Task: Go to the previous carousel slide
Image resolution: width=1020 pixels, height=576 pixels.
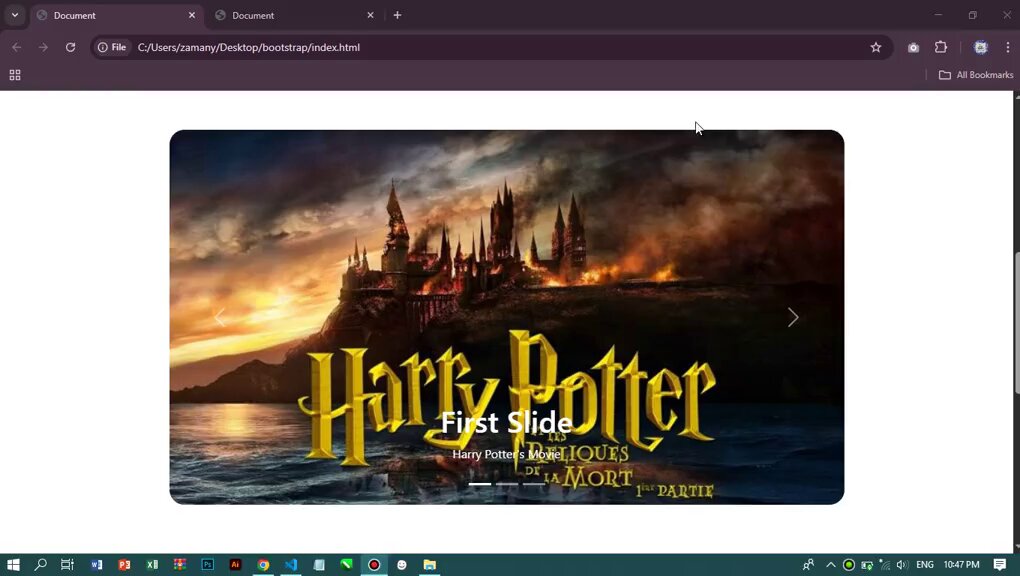Action: pyautogui.click(x=220, y=318)
